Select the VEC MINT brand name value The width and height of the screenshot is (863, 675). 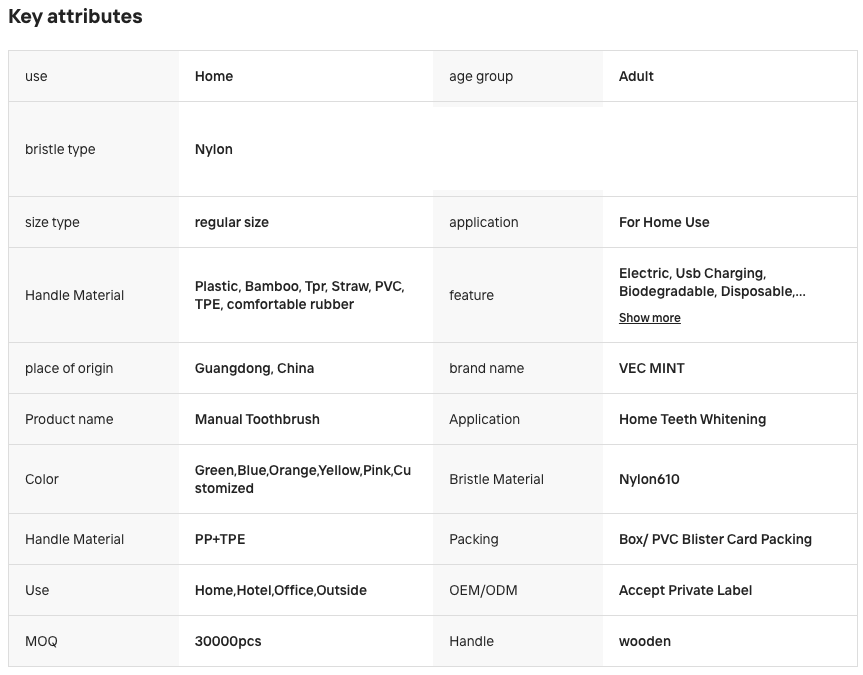pos(652,368)
